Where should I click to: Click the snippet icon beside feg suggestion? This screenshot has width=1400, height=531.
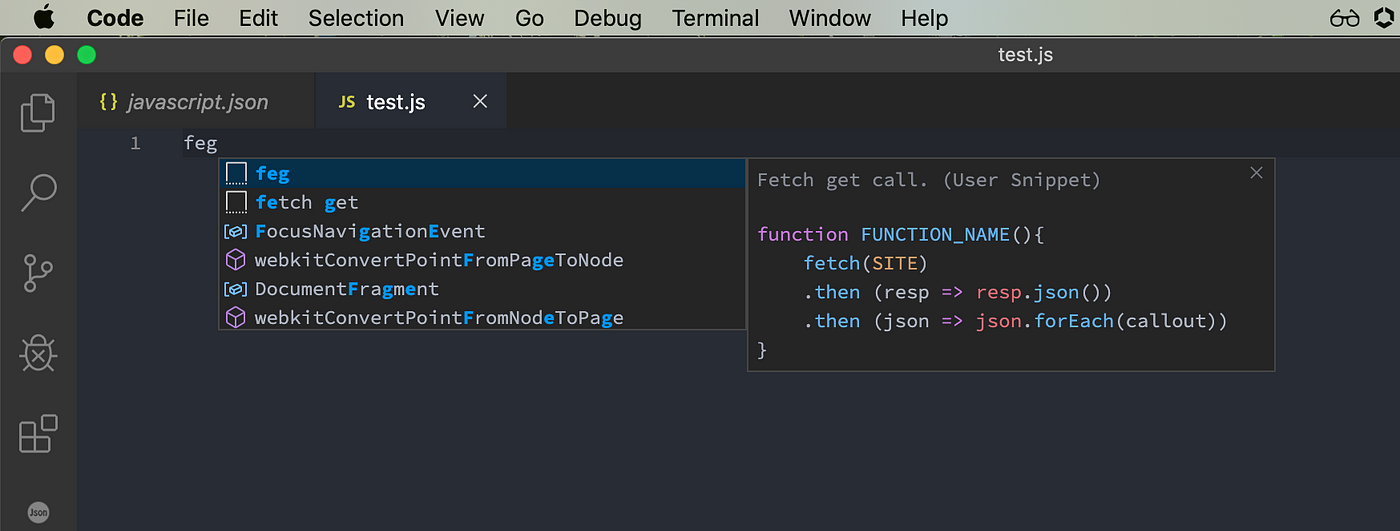tap(236, 174)
